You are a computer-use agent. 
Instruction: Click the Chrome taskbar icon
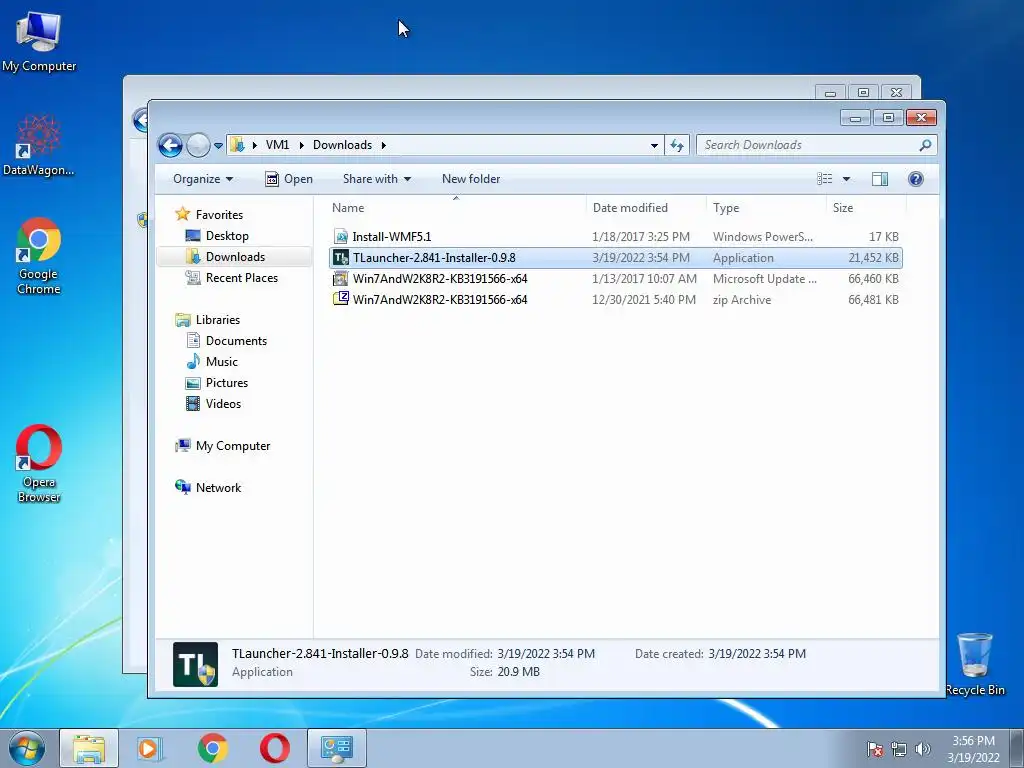coord(213,748)
